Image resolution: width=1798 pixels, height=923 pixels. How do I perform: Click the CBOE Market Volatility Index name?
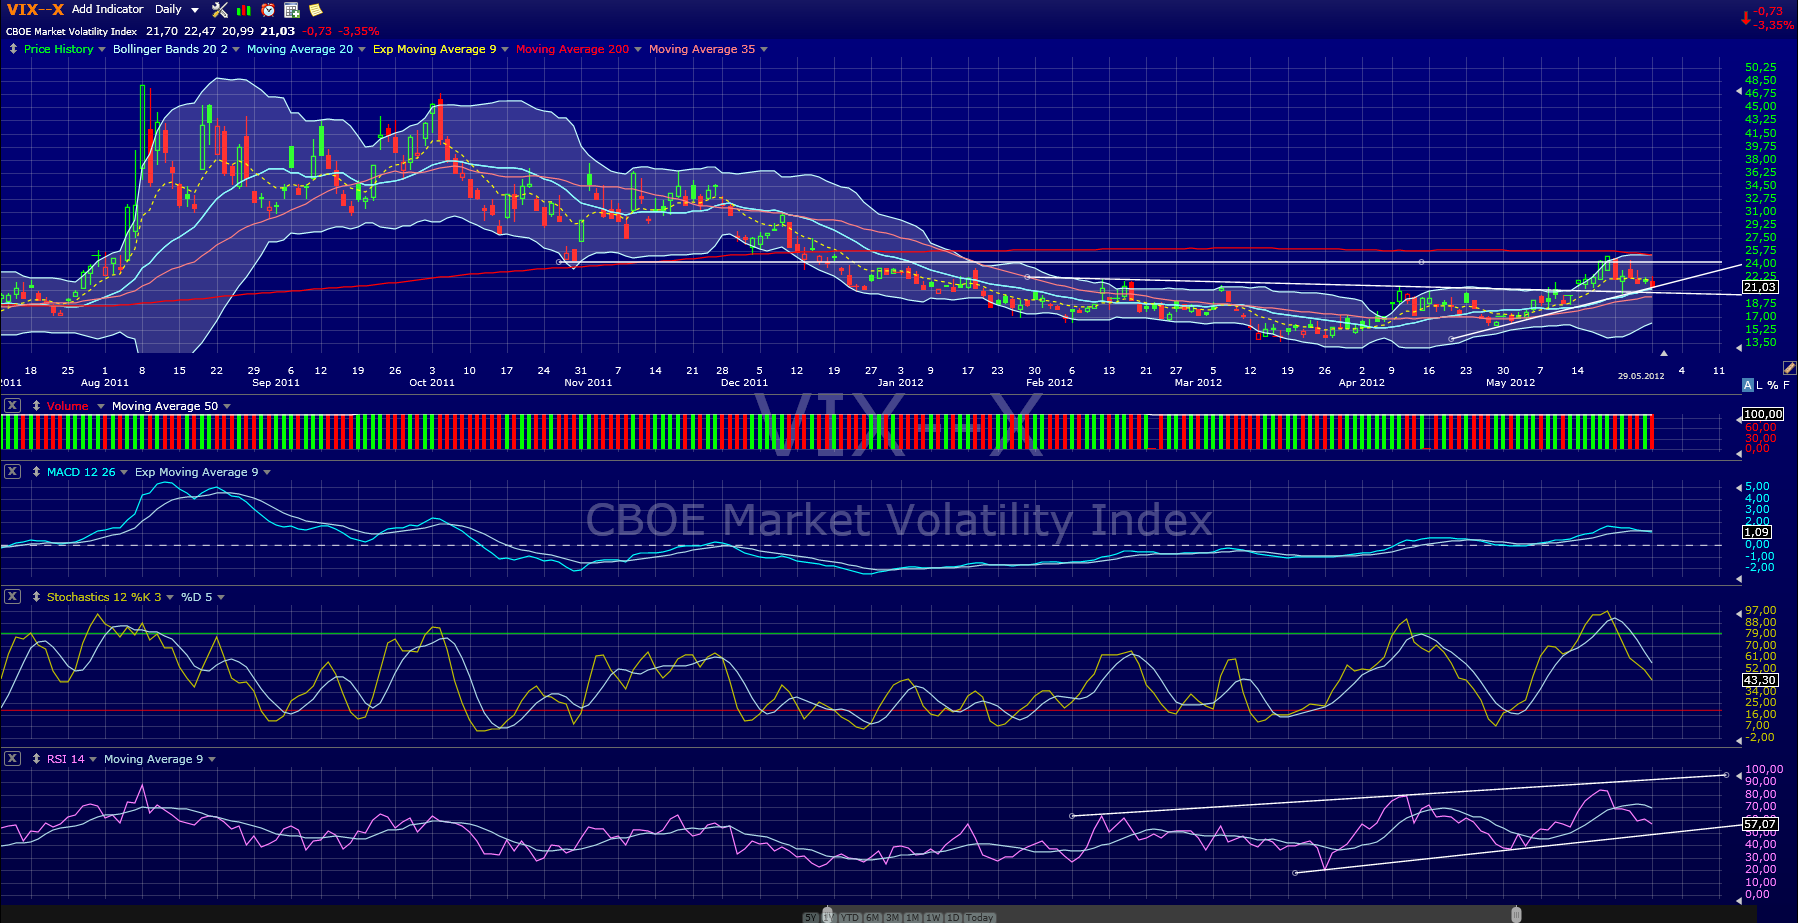(72, 31)
